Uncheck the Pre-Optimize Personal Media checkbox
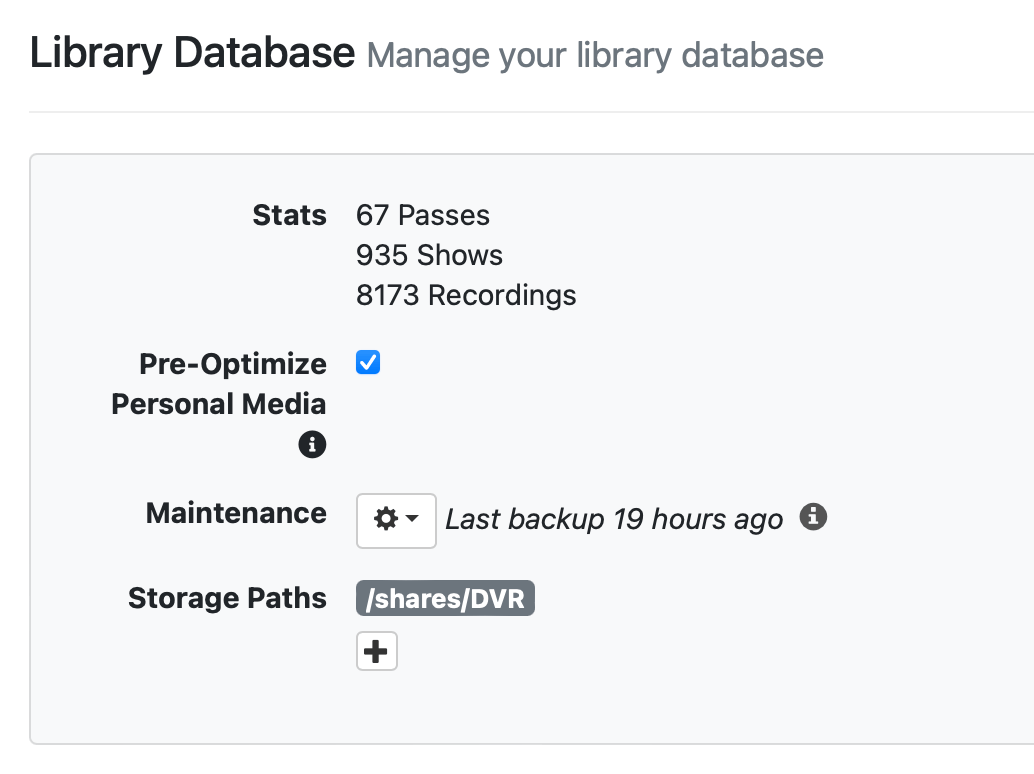 click(368, 363)
